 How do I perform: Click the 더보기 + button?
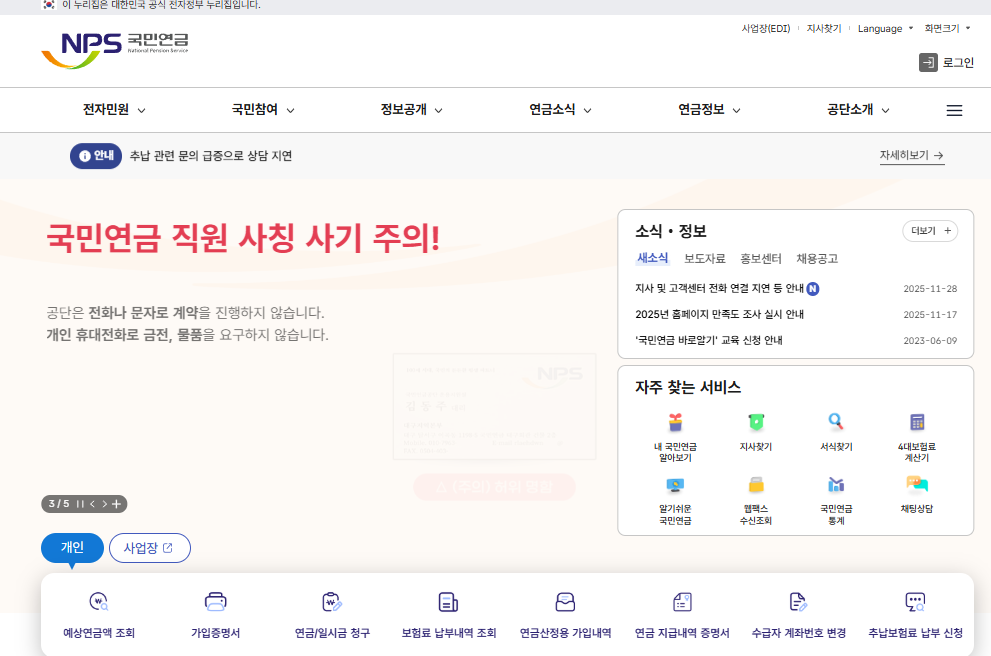point(930,231)
